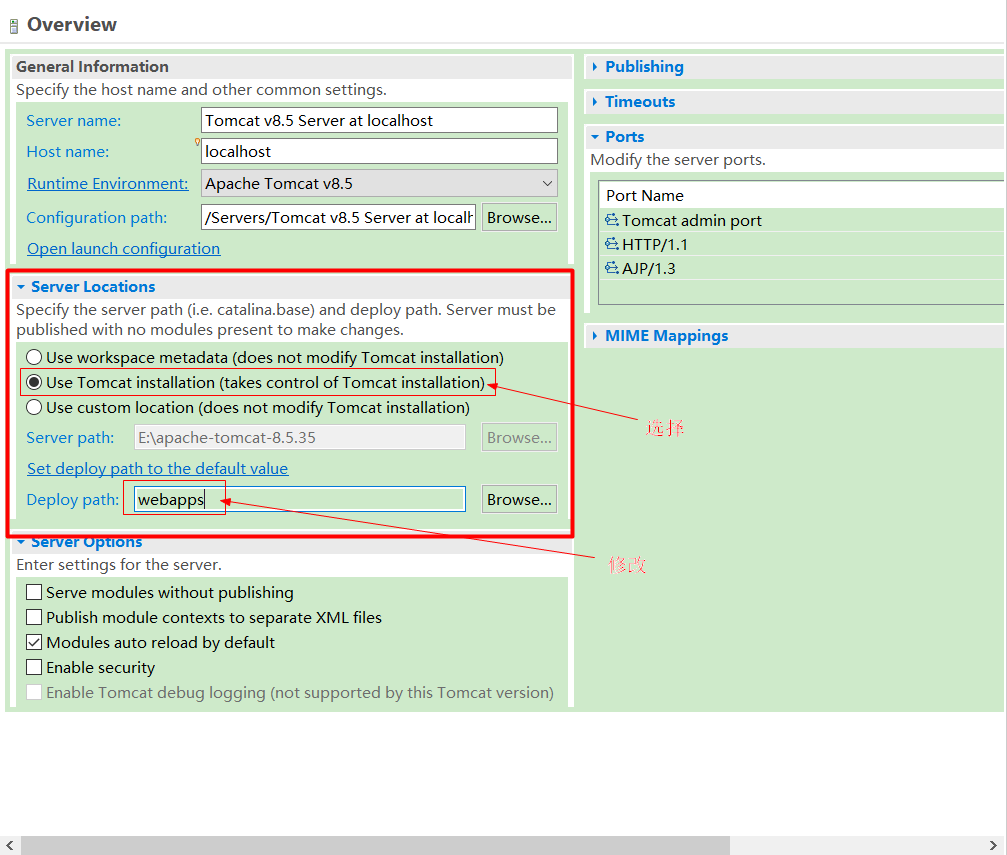The image size is (1007, 855).
Task: Click the General Information section header
Action: point(292,67)
